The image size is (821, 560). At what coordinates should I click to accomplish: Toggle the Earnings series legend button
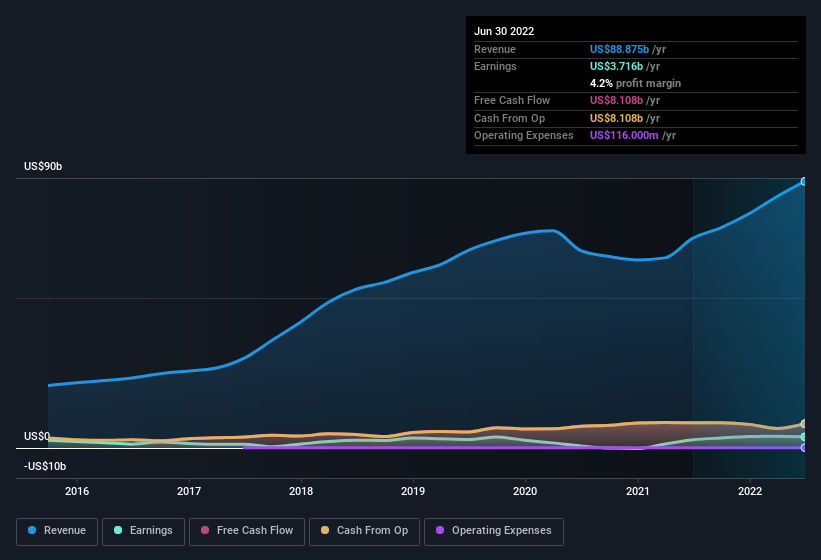click(x=143, y=531)
